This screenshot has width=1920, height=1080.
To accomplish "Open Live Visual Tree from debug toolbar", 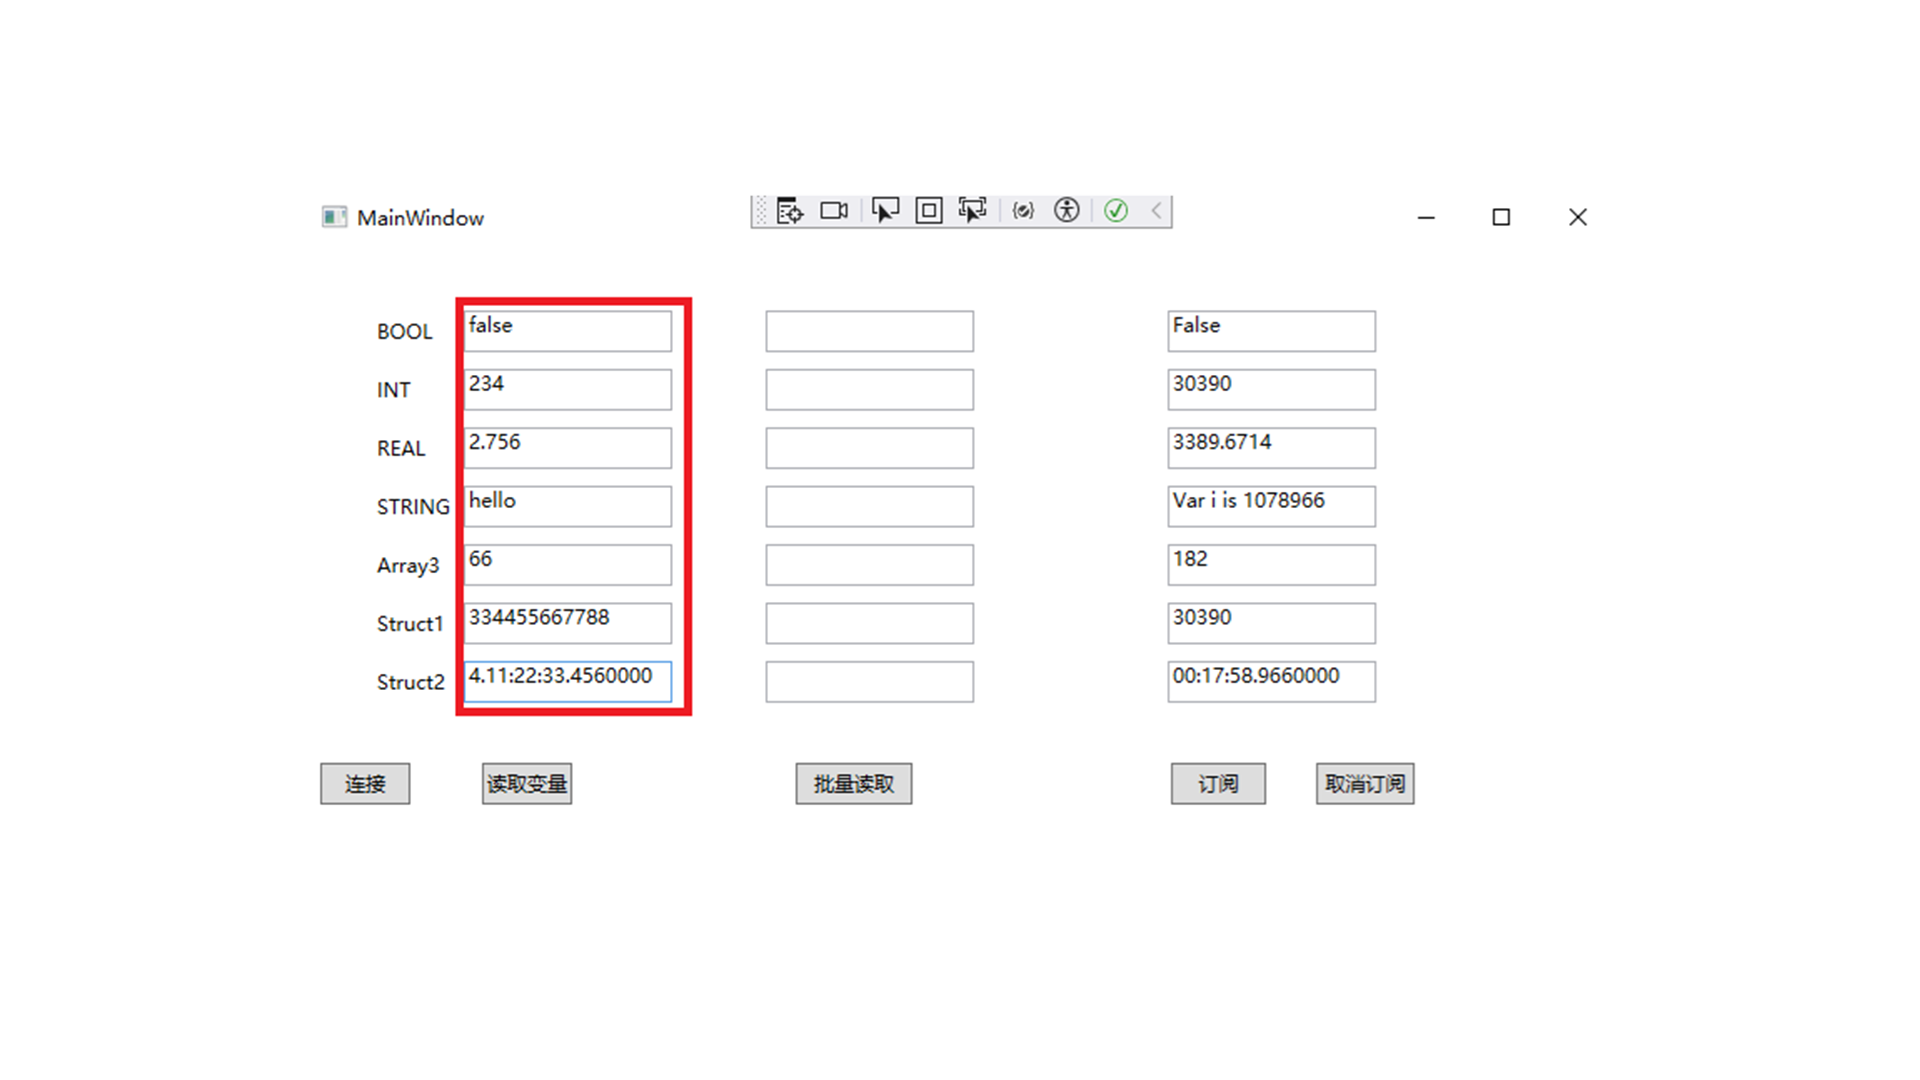I will point(789,211).
